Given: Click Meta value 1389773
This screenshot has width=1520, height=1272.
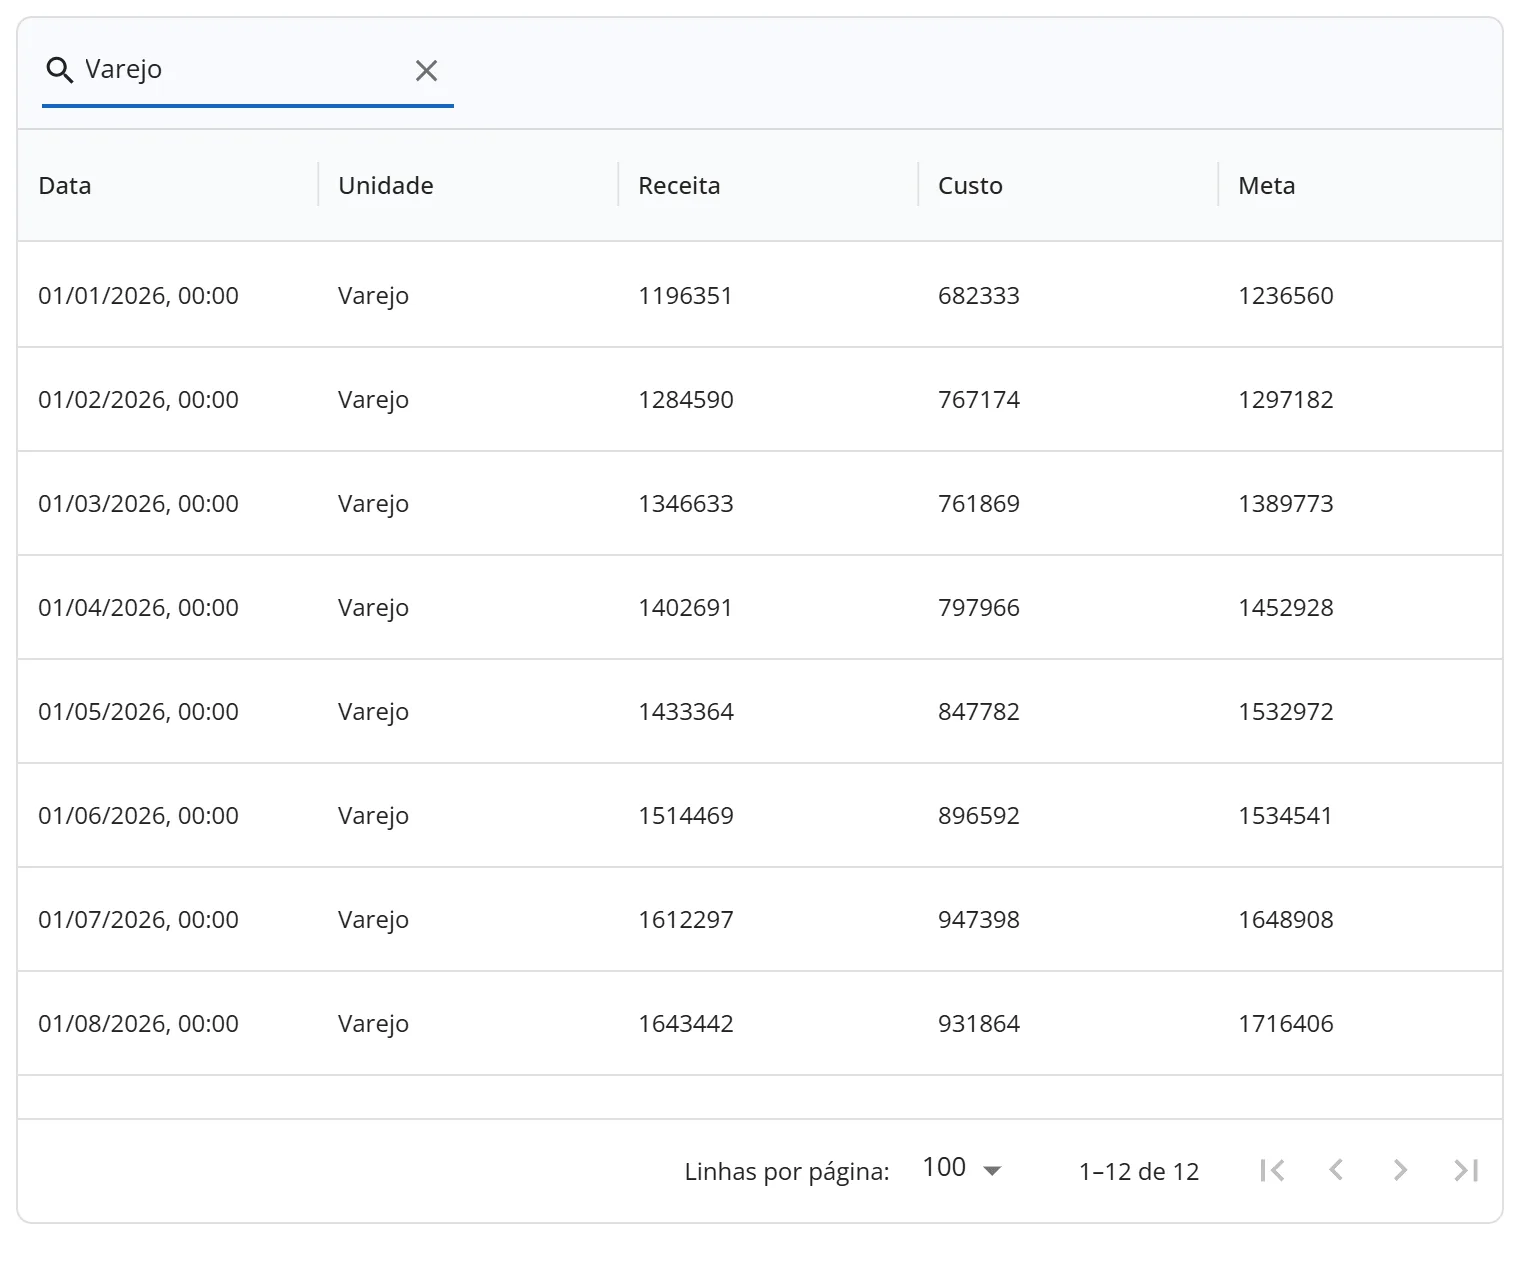Looking at the screenshot, I should point(1286,504).
